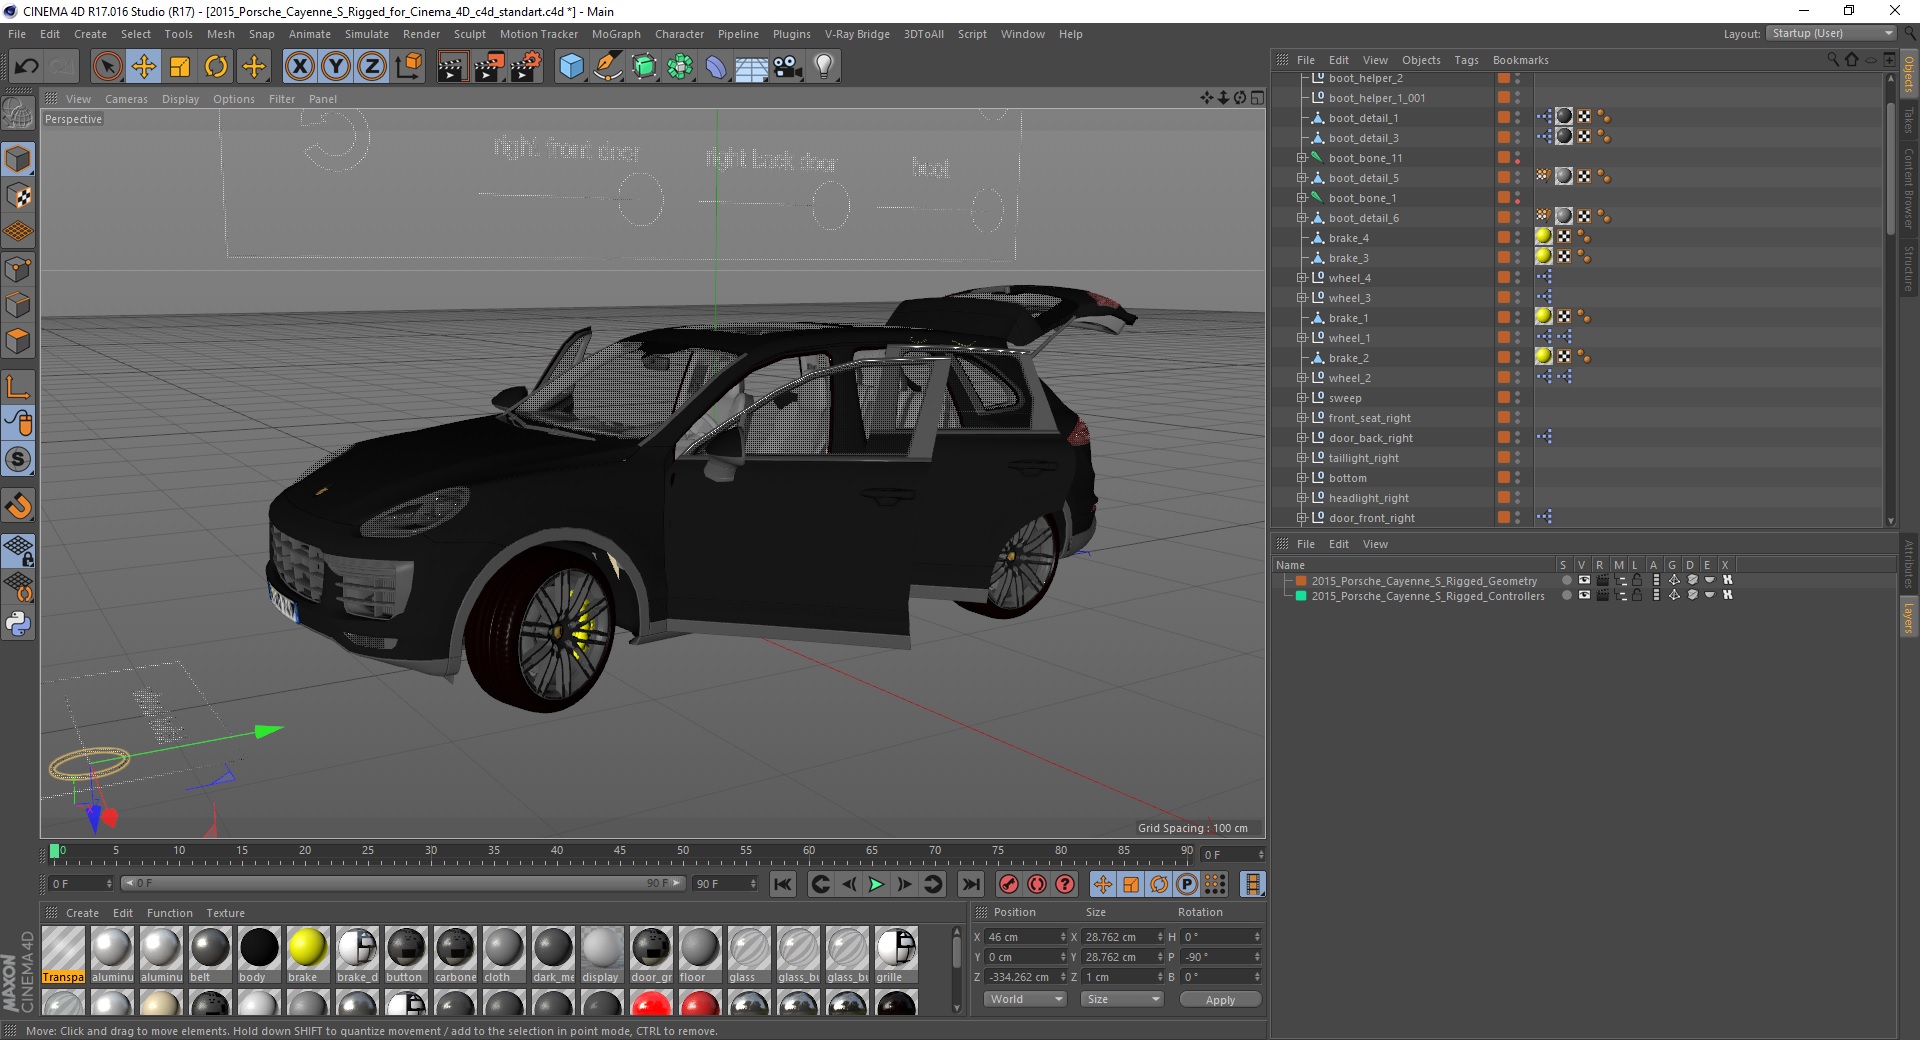This screenshot has width=1920, height=1040.
Task: Select the Rotate tool
Action: [216, 67]
